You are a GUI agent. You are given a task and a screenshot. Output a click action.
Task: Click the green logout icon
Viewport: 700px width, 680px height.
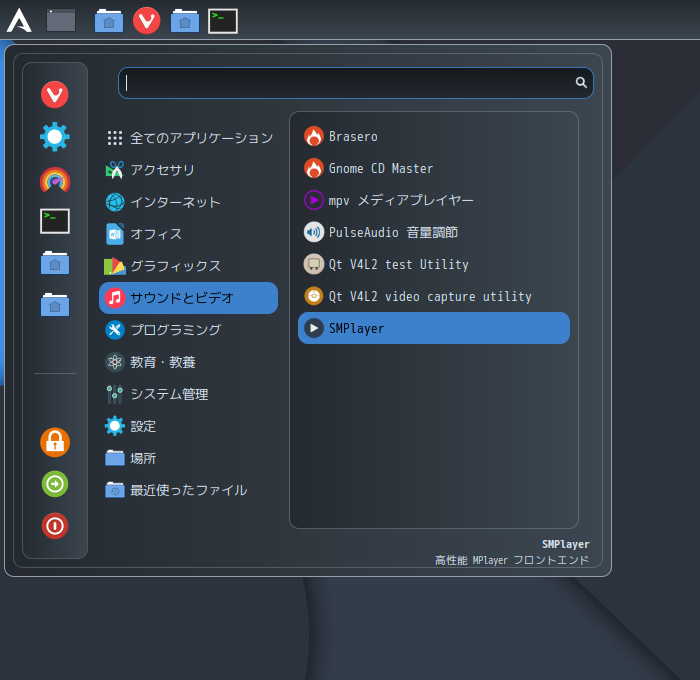(x=55, y=484)
